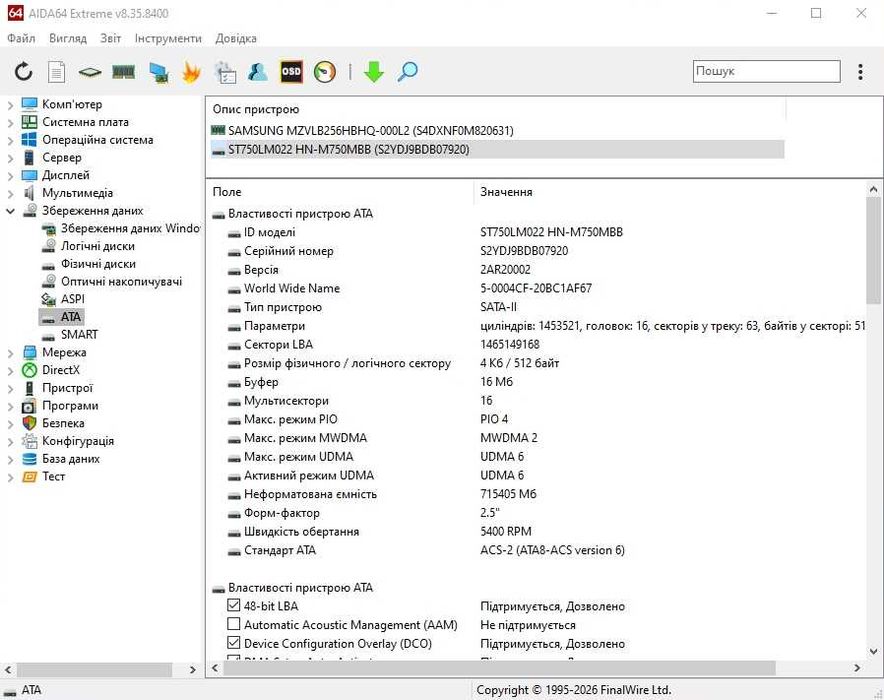The width and height of the screenshot is (884, 700).
Task: Open Збереження даних Windows tree item
Action: [122, 228]
